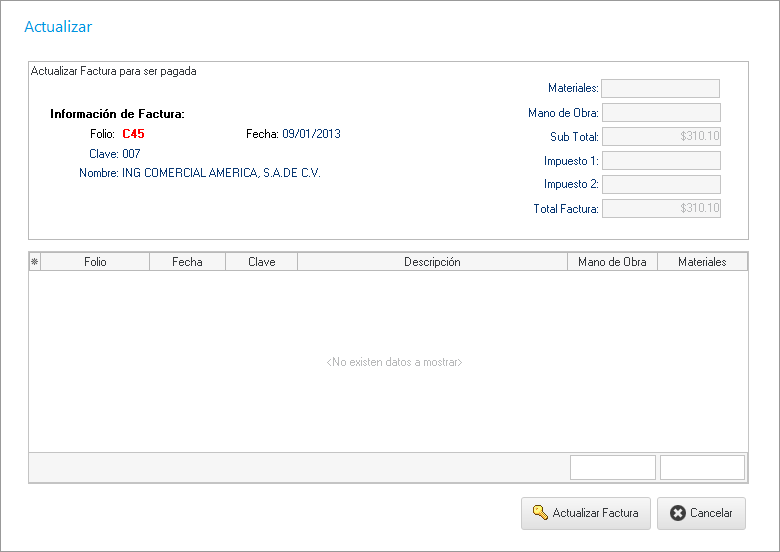Screen dimensions: 780x552
Task: Click the Mano de Obra column header
Action: 612,262
